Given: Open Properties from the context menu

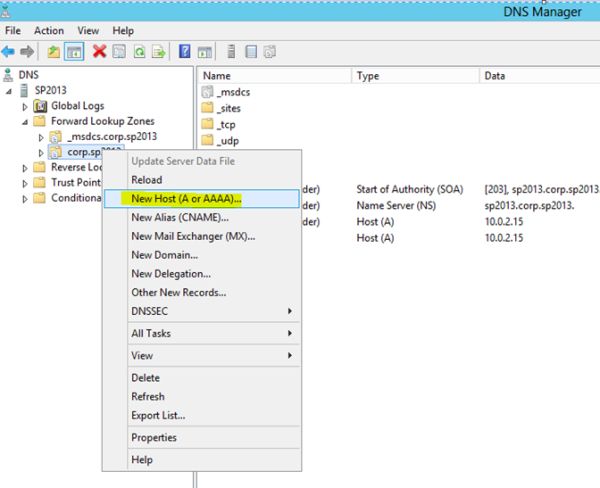Looking at the screenshot, I should (x=202, y=437).
